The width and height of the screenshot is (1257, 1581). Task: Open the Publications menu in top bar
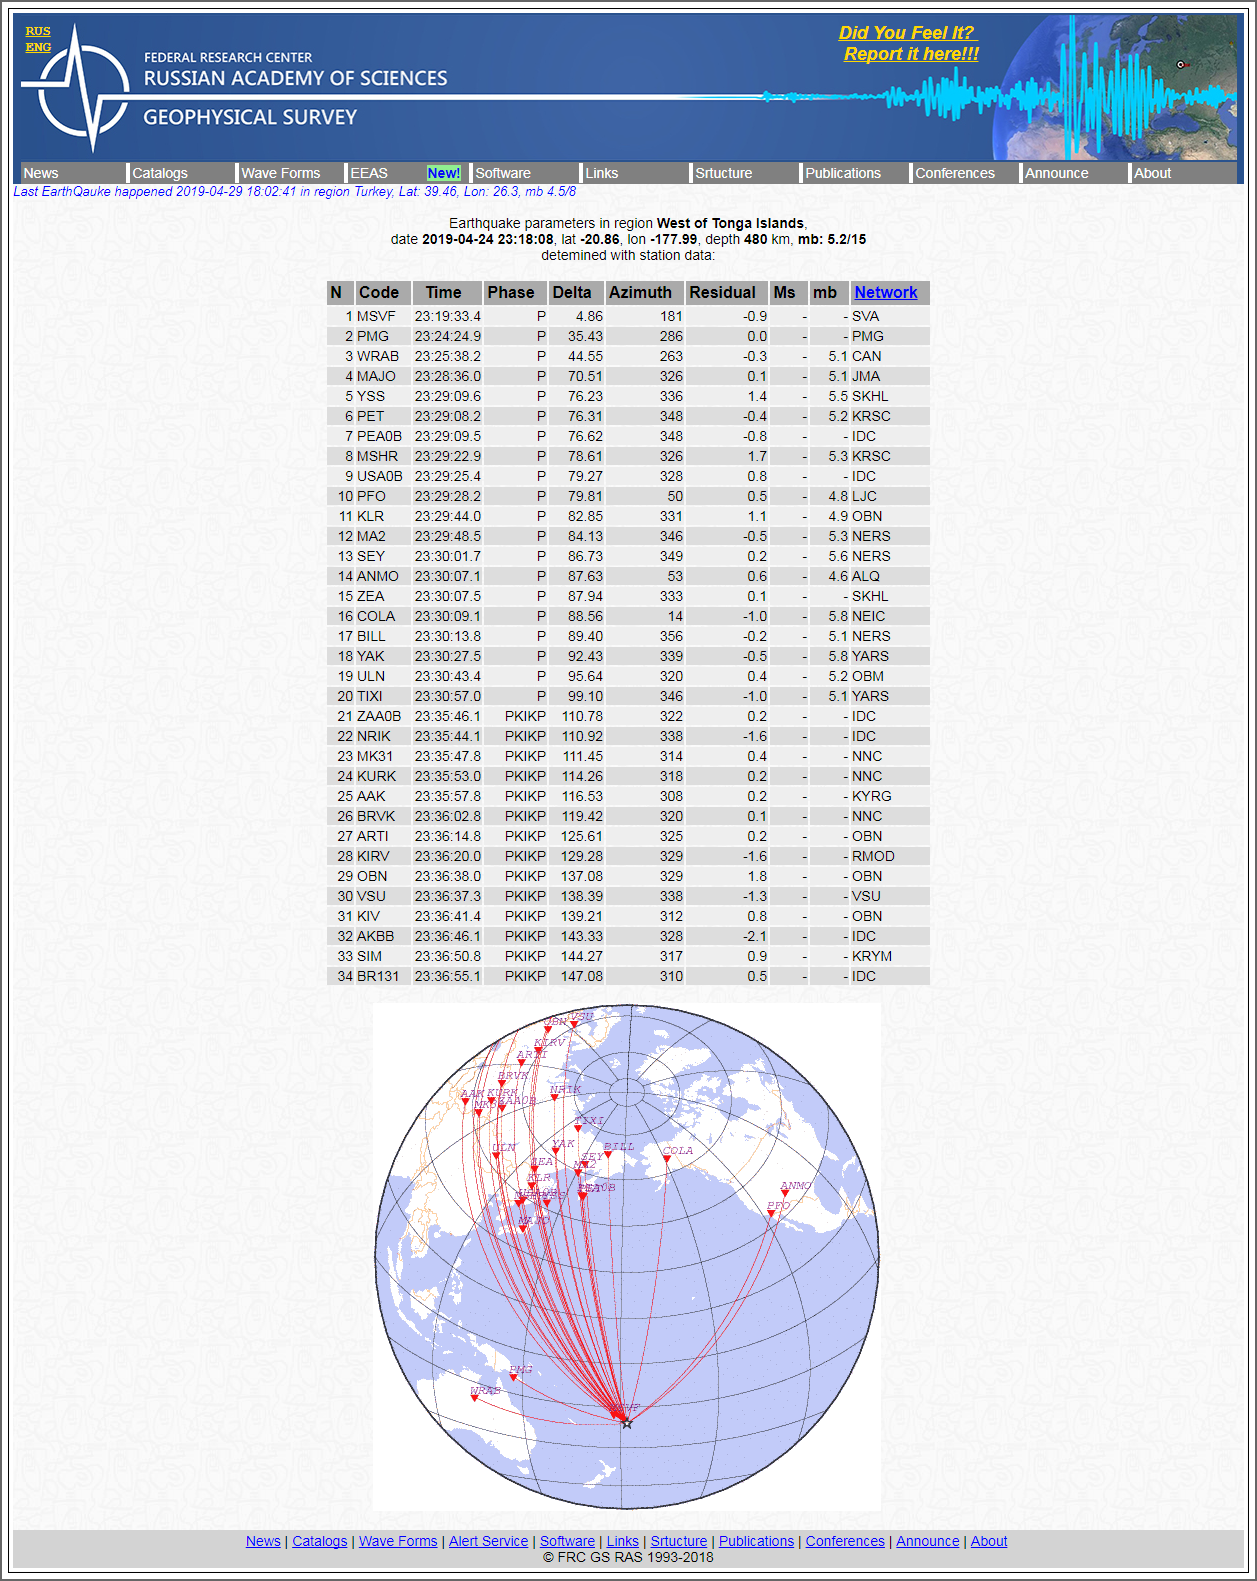tap(843, 173)
